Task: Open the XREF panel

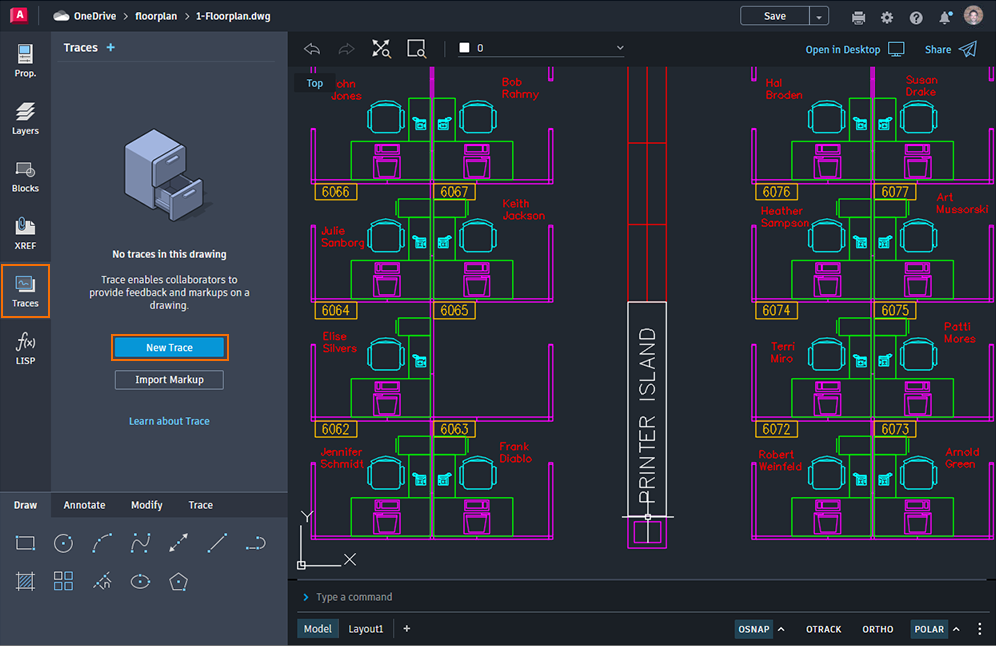Action: [x=25, y=233]
